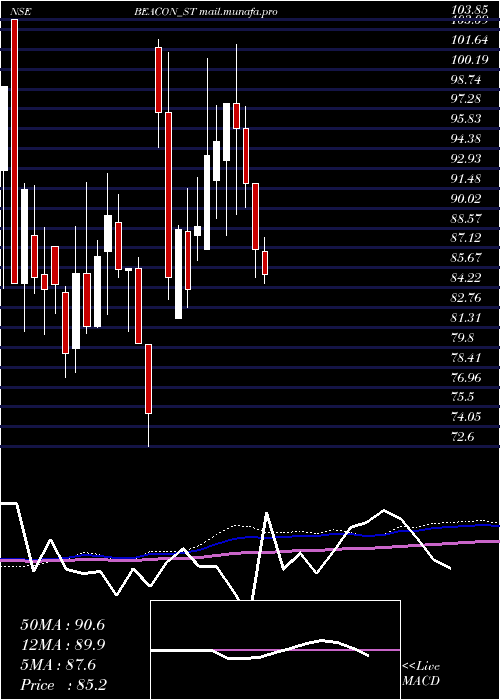Select the 76.96 price axis label
Image resolution: width=500 pixels, height=700 pixels.
pyautogui.click(x=467, y=377)
